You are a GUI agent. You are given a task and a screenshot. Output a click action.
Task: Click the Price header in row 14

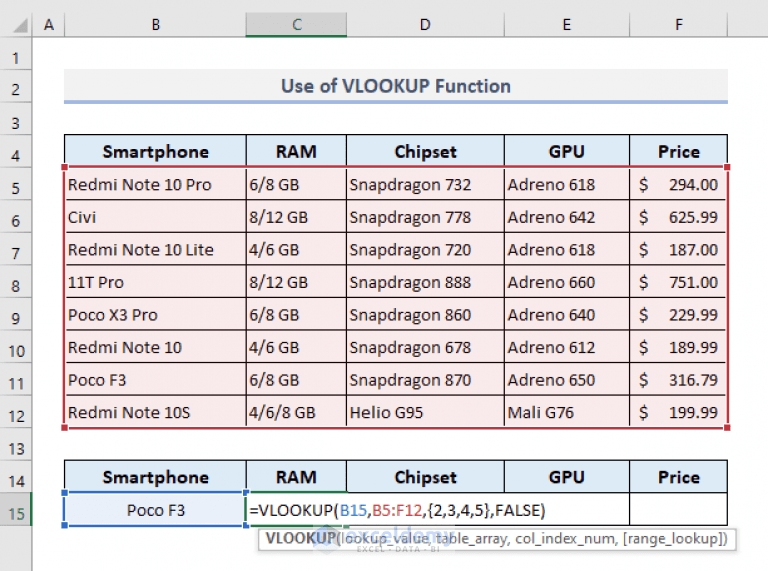(678, 477)
